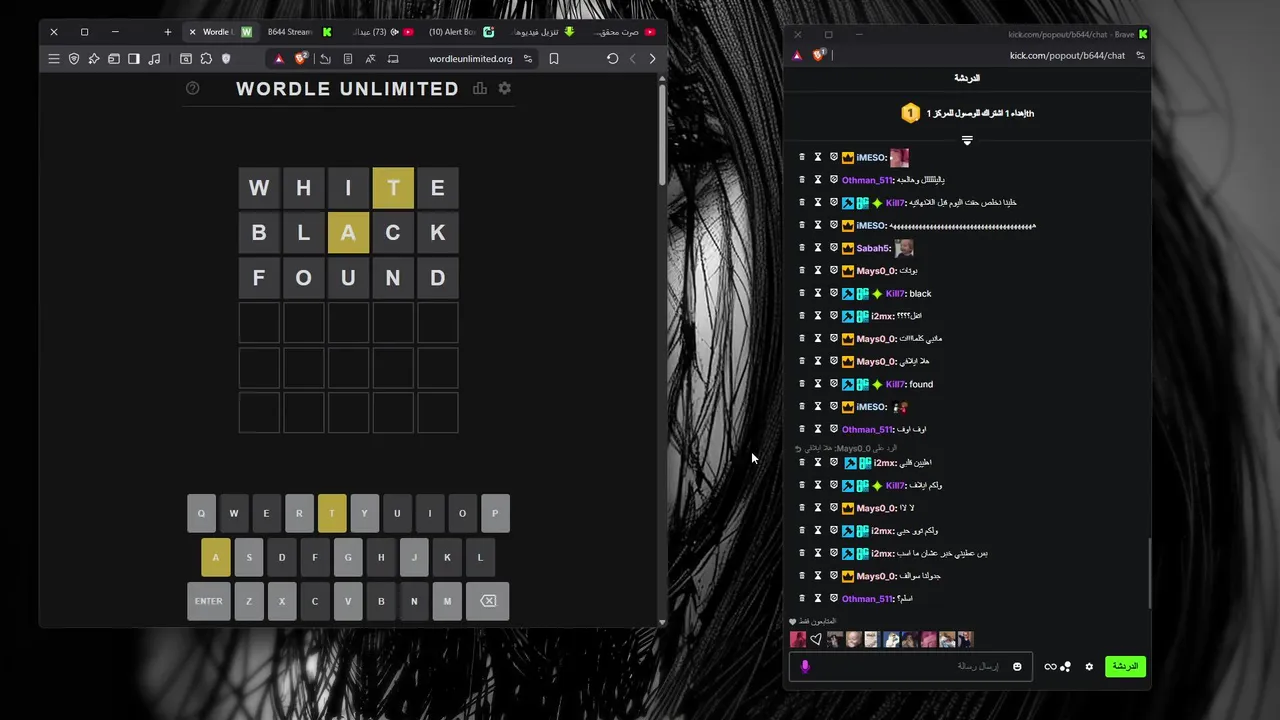Open site settings icon beside wordleunlimited.org
Screen dimensions: 1280x720
tap(527, 59)
